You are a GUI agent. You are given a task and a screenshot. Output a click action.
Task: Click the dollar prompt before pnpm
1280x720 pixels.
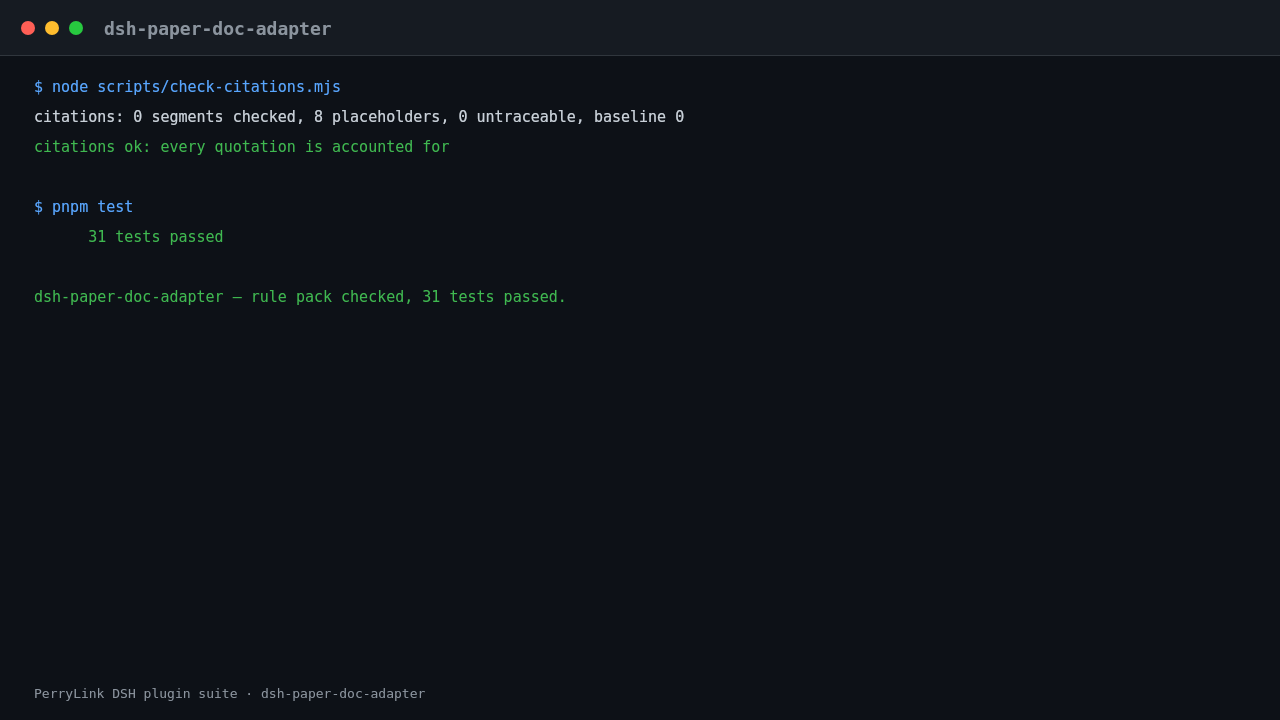(x=38, y=207)
